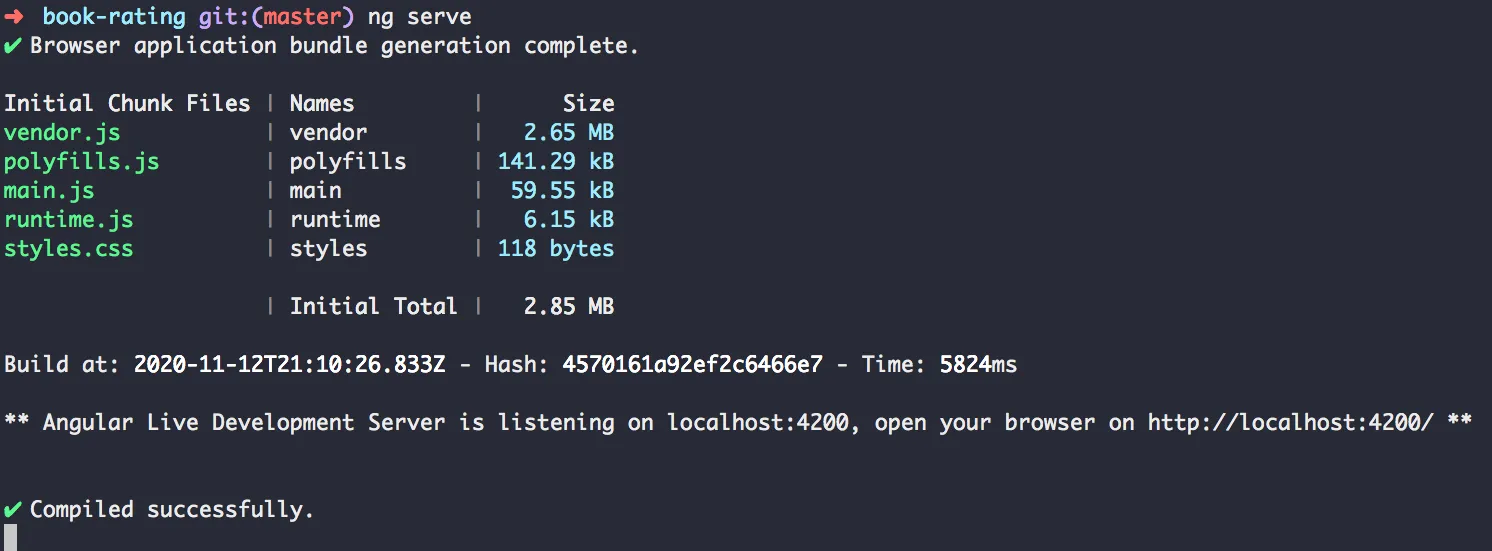Click the 141.29 kB polyfills size
This screenshot has height=551, width=1492.
[556, 161]
